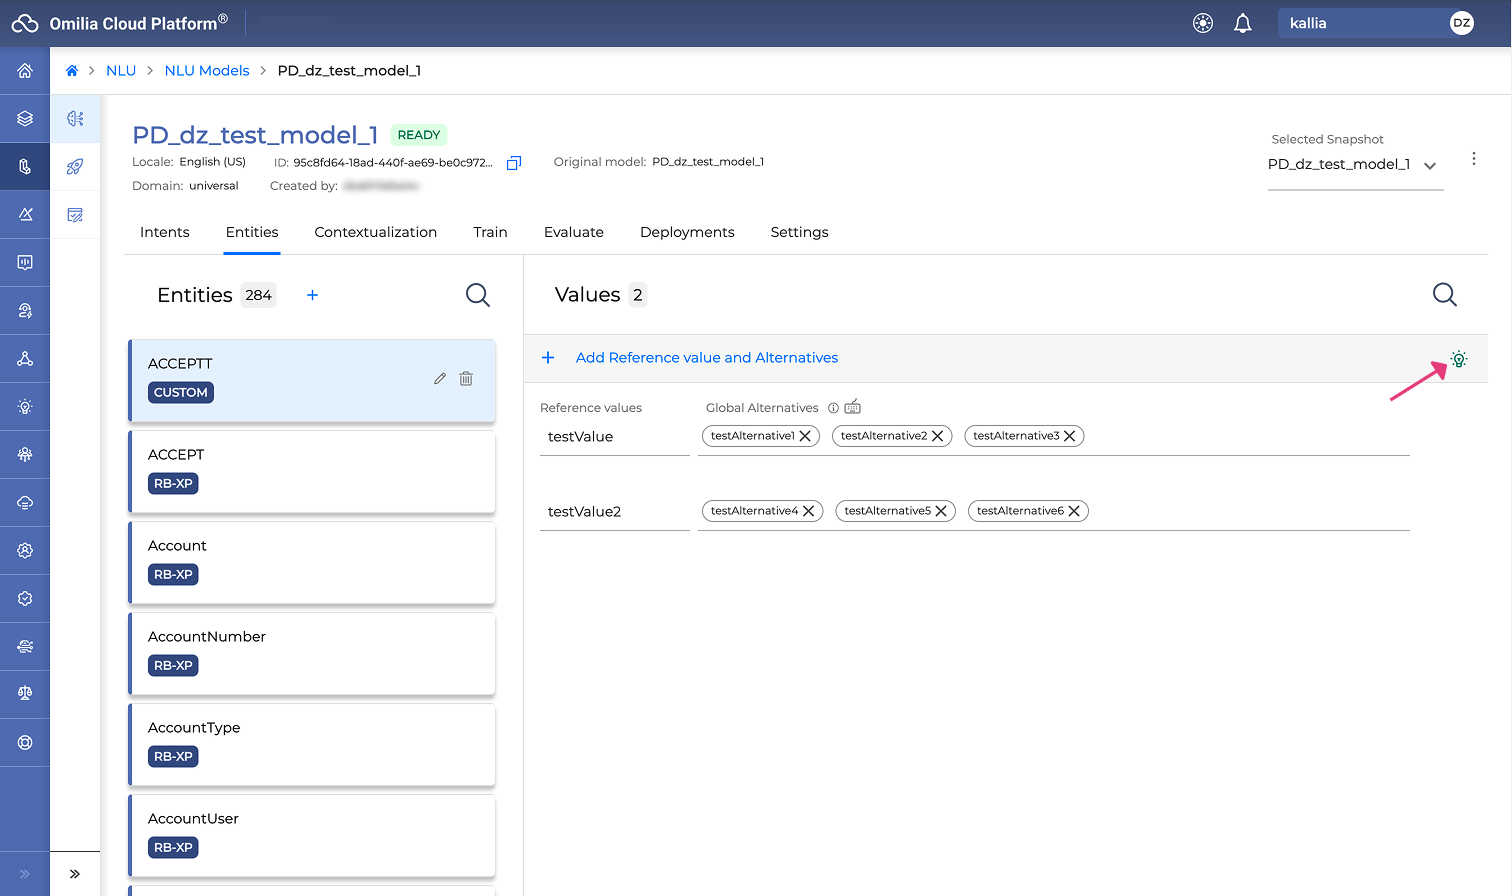The height and width of the screenshot is (896, 1512).
Task: Remove the testAlternative1 chip
Action: (805, 436)
